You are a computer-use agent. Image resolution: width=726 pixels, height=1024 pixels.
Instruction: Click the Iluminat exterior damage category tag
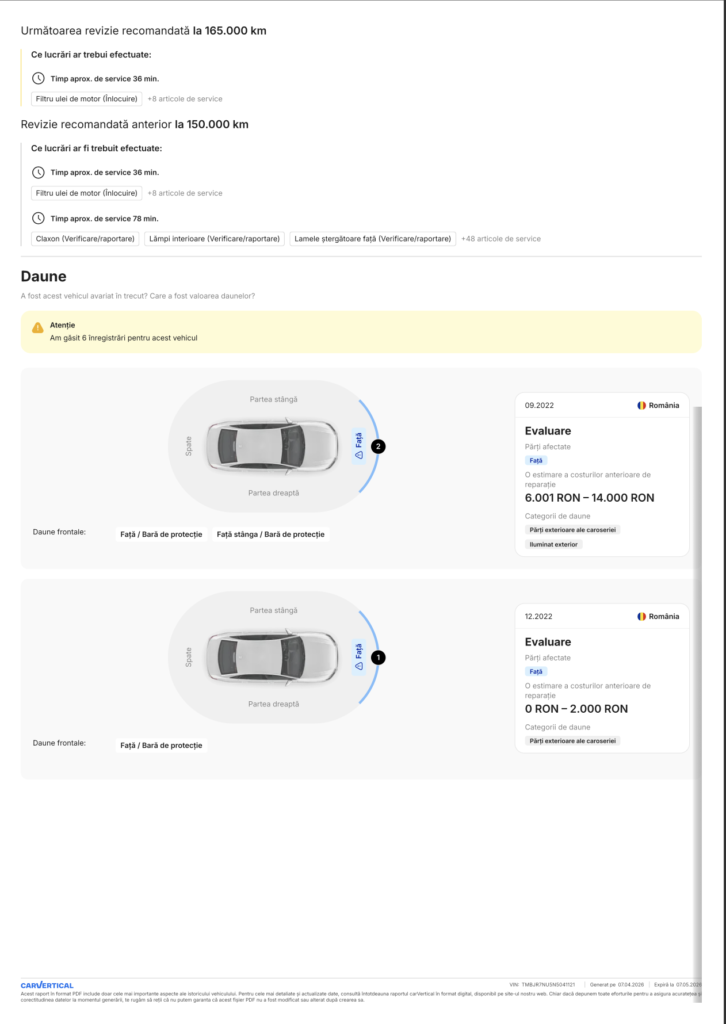[x=554, y=544]
